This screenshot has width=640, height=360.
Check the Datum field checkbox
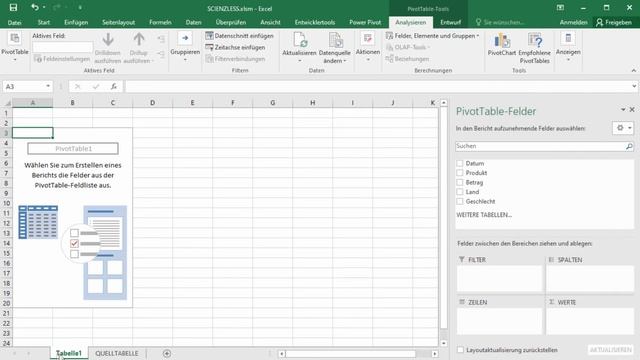[x=460, y=163]
